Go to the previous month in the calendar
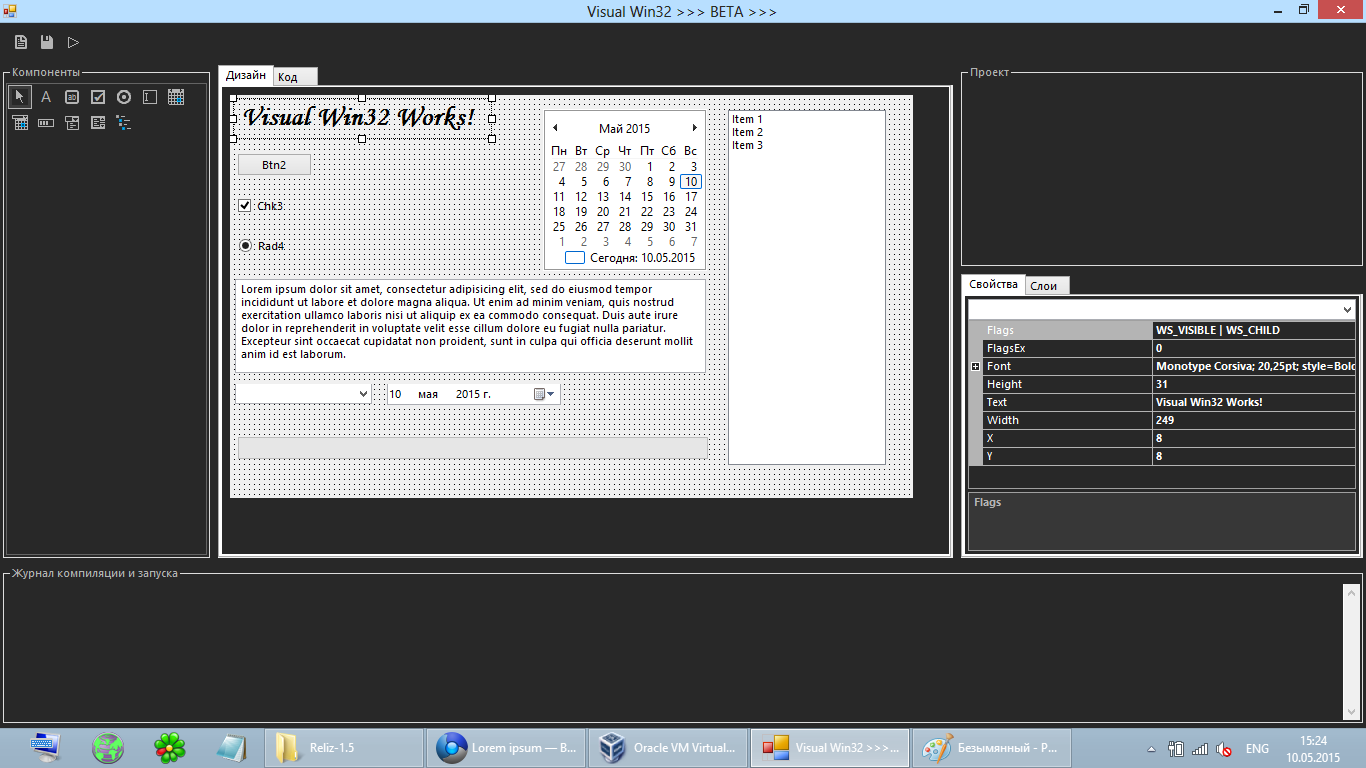The height and width of the screenshot is (768, 1366). pos(556,128)
